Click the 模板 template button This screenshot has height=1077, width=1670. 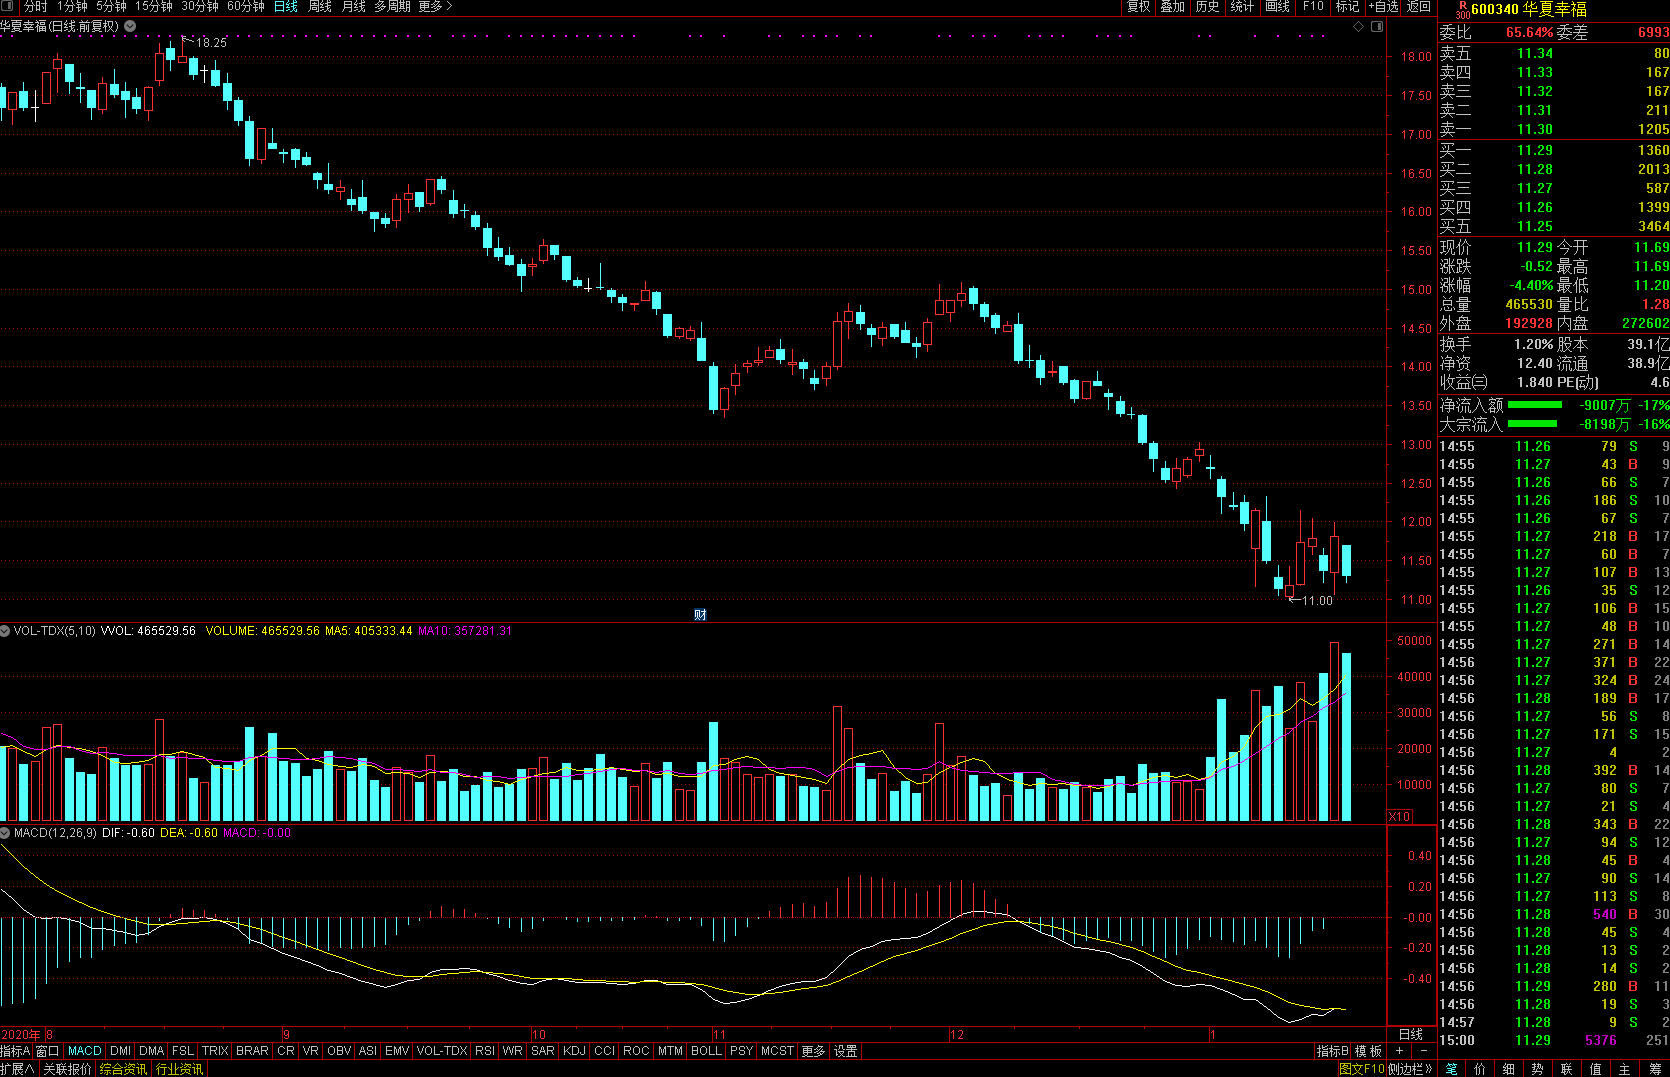pos(1368,1051)
